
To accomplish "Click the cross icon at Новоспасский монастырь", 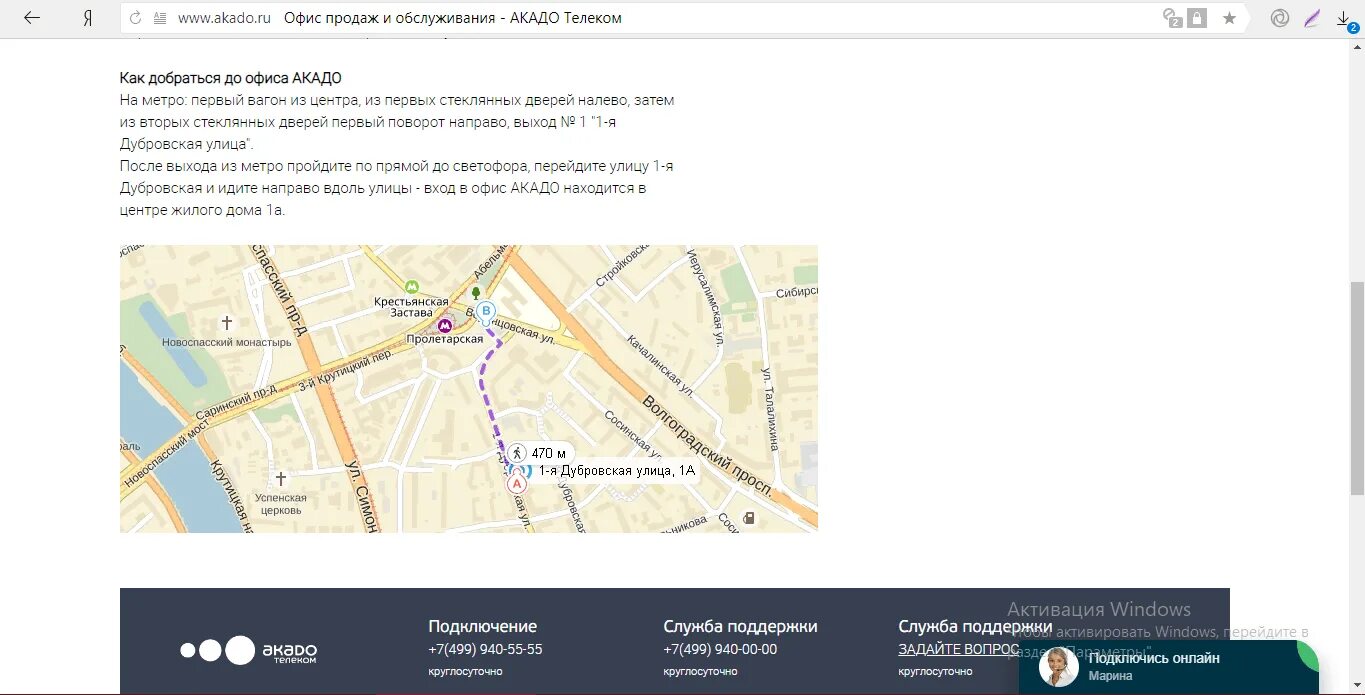I will pyautogui.click(x=227, y=323).
